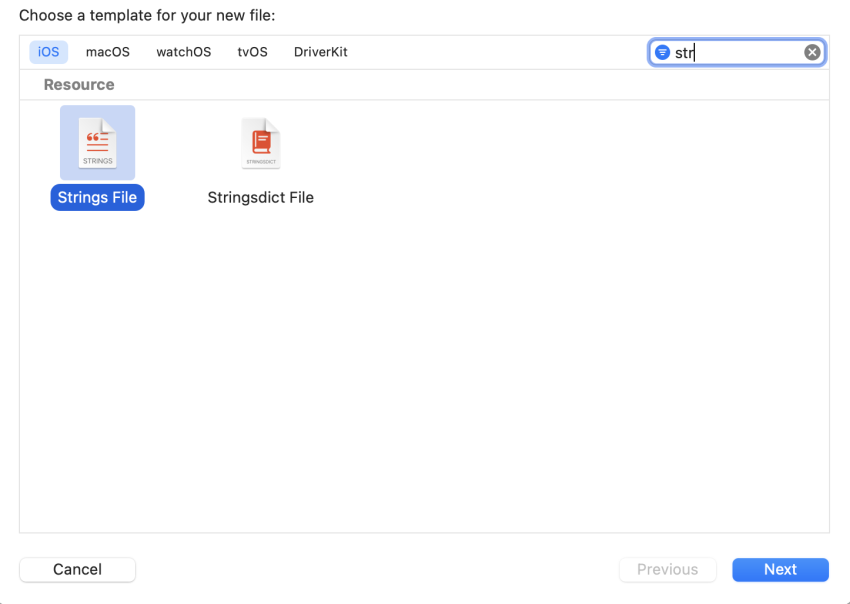Screen dimensions: 850x604
Task: Click the Previous button
Action: point(667,569)
